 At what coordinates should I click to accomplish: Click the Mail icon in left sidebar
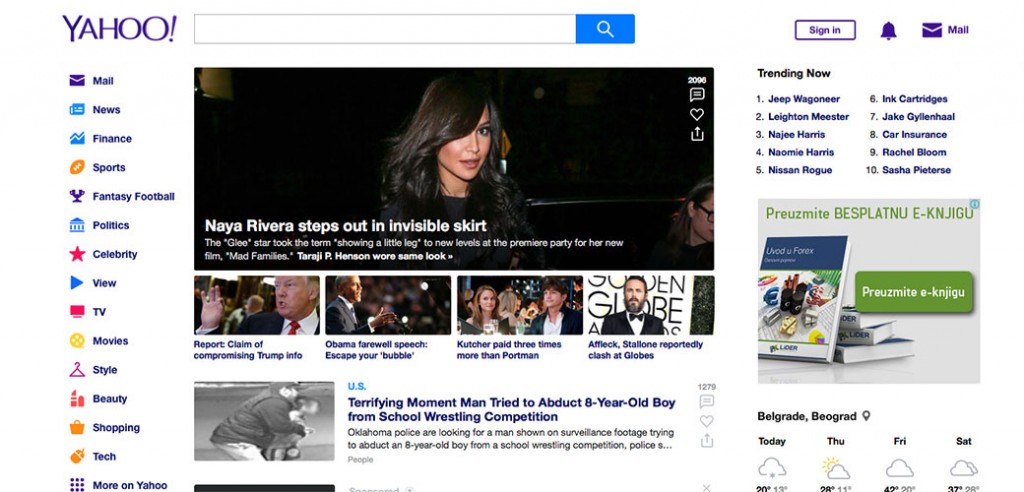click(77, 80)
